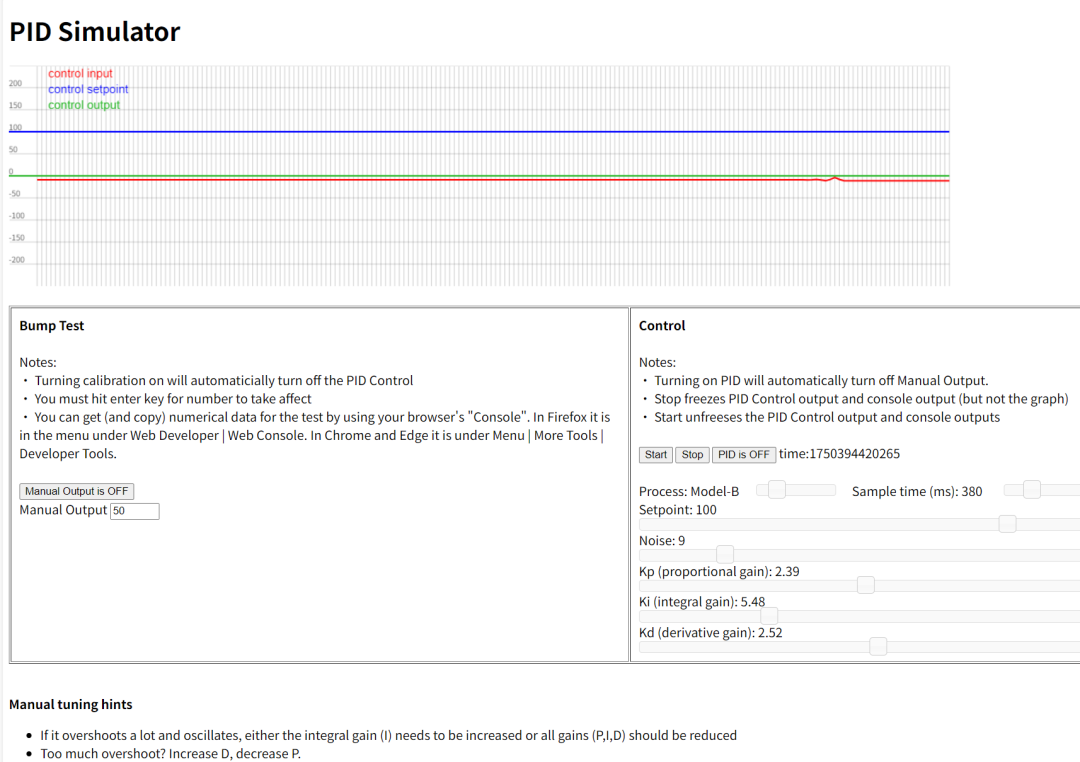Click the Sample time slider handle
The image size is (1080, 762).
click(1031, 490)
